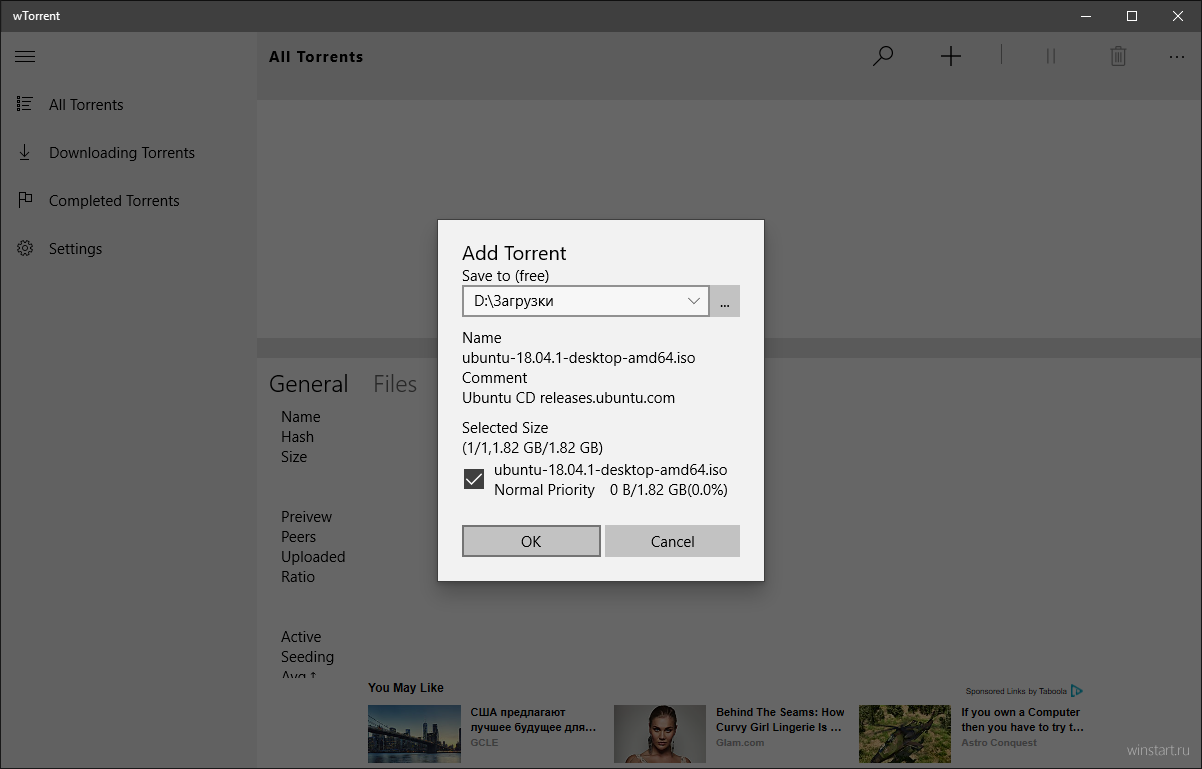
Task: Cancel the Add Torrent dialog
Action: pos(672,541)
